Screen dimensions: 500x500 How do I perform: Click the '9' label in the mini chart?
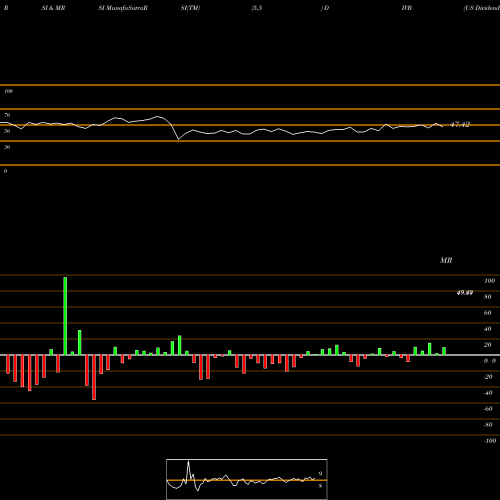click(x=320, y=473)
